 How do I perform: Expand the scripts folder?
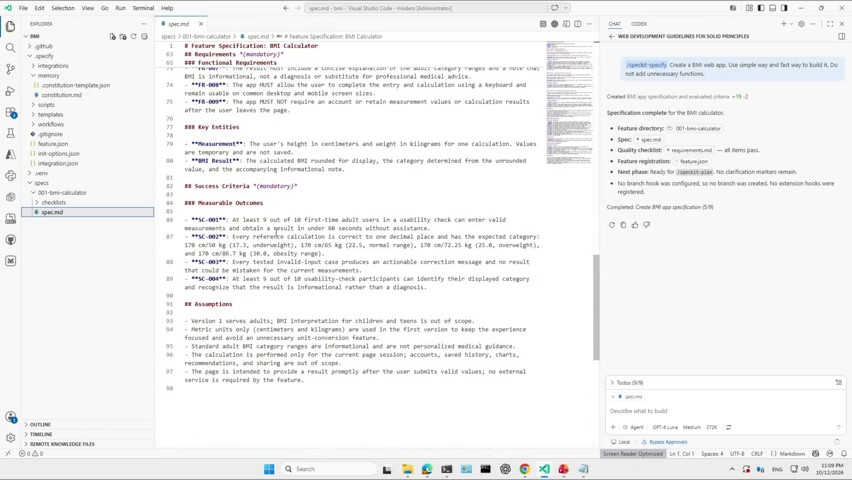pos(46,105)
